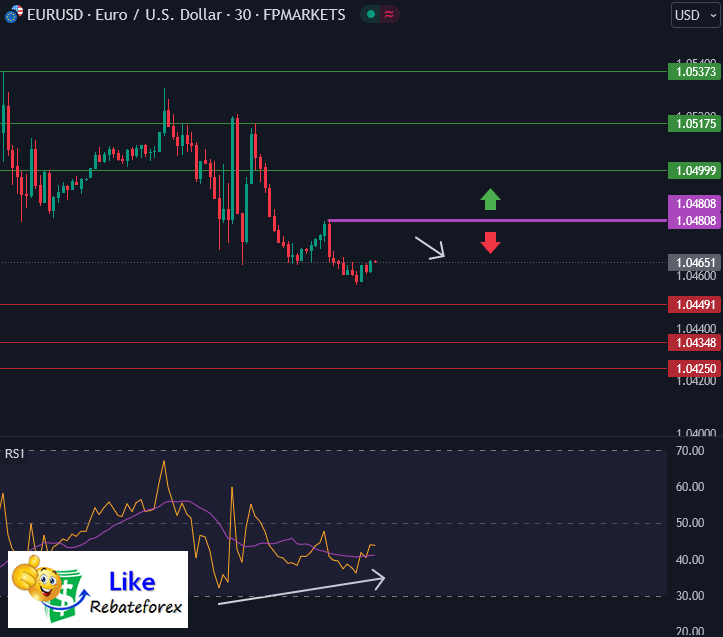
Task: Select the 1.05373 green price label
Action: tap(694, 71)
